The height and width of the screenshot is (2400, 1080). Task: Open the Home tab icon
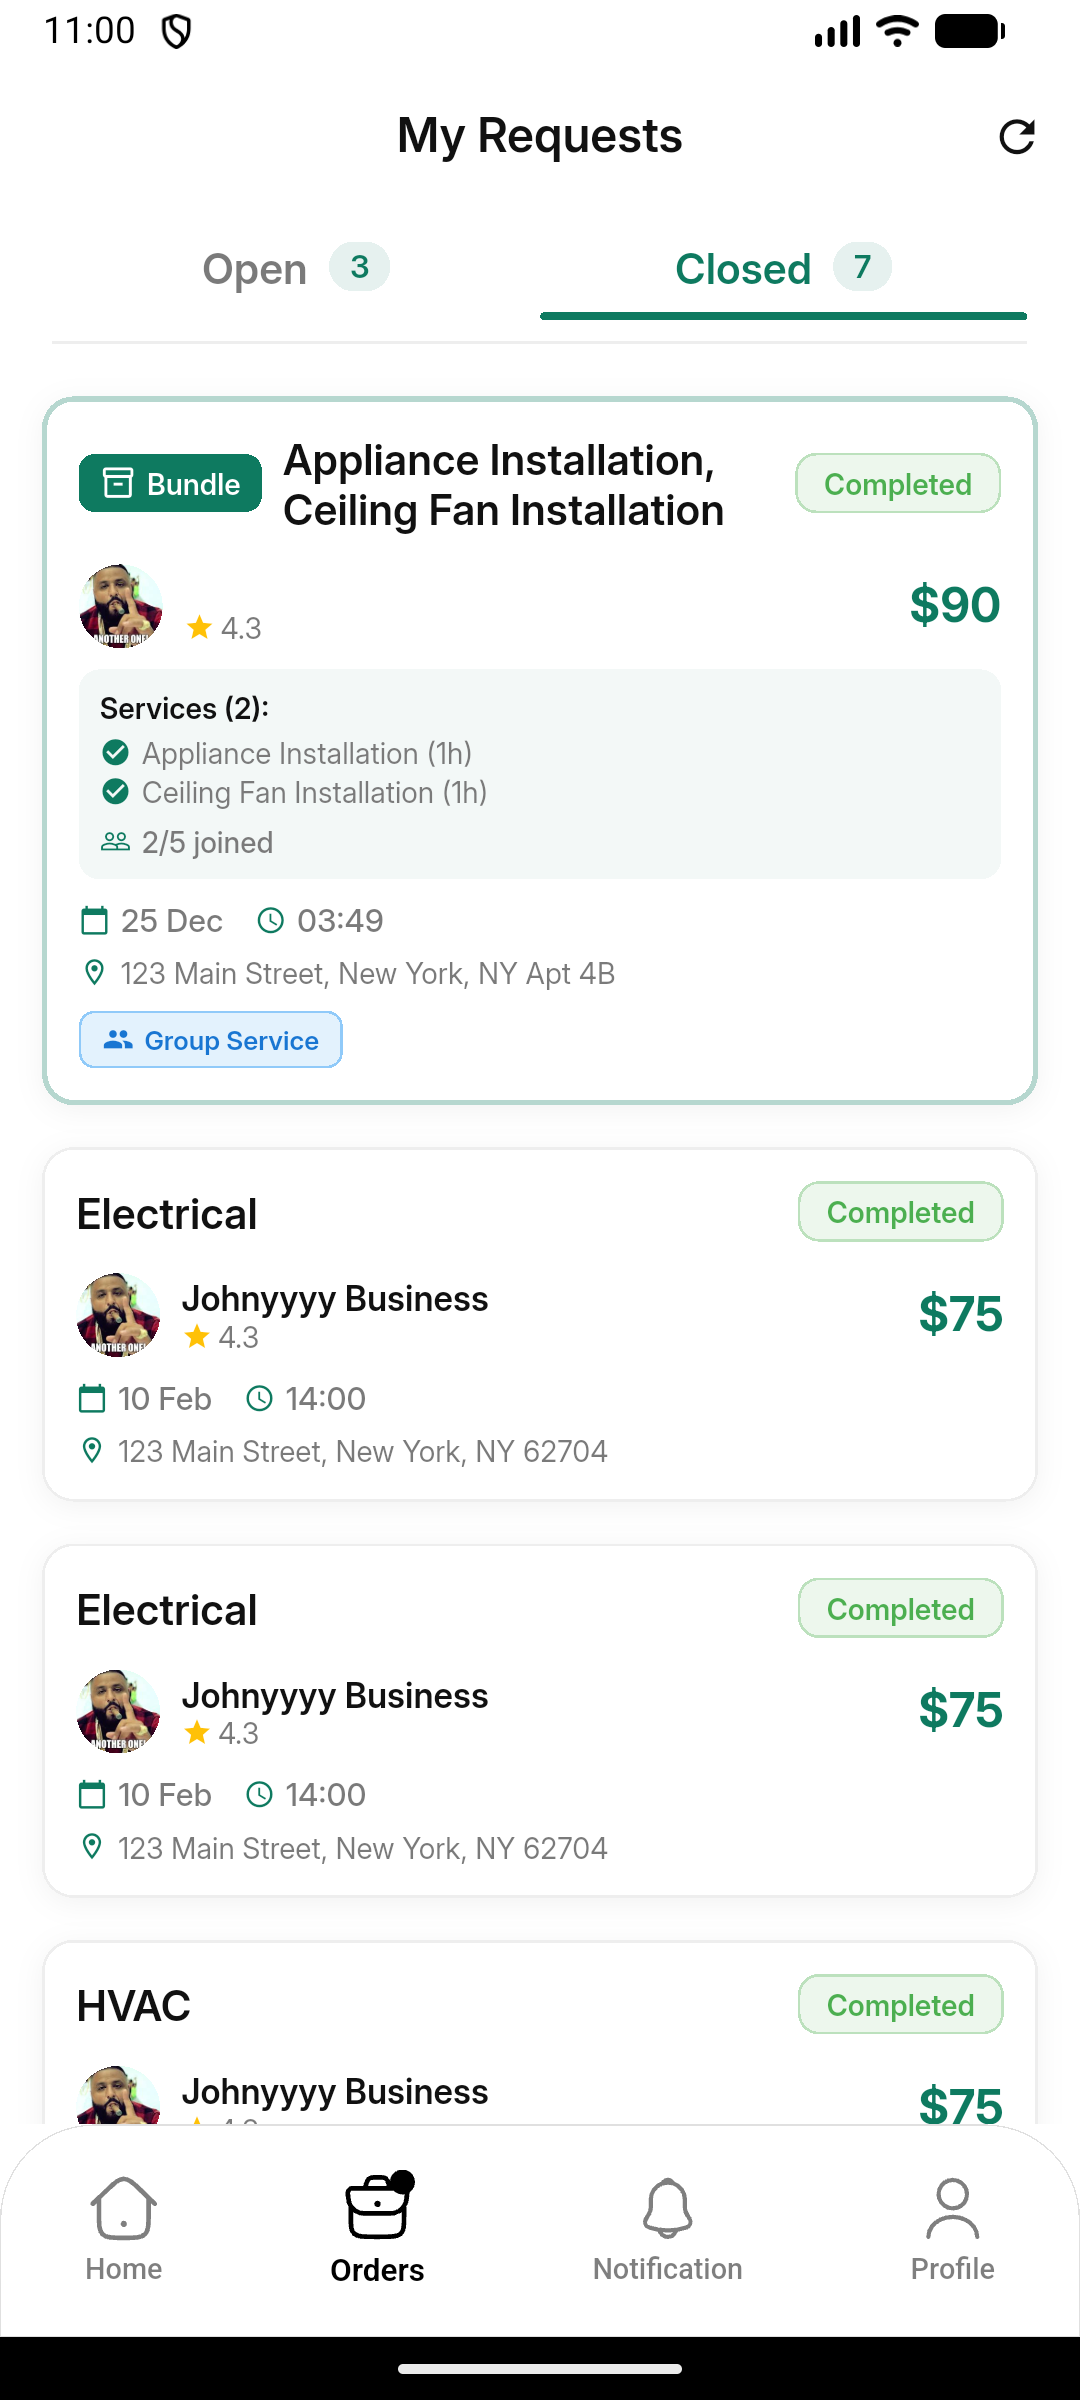click(x=123, y=2208)
